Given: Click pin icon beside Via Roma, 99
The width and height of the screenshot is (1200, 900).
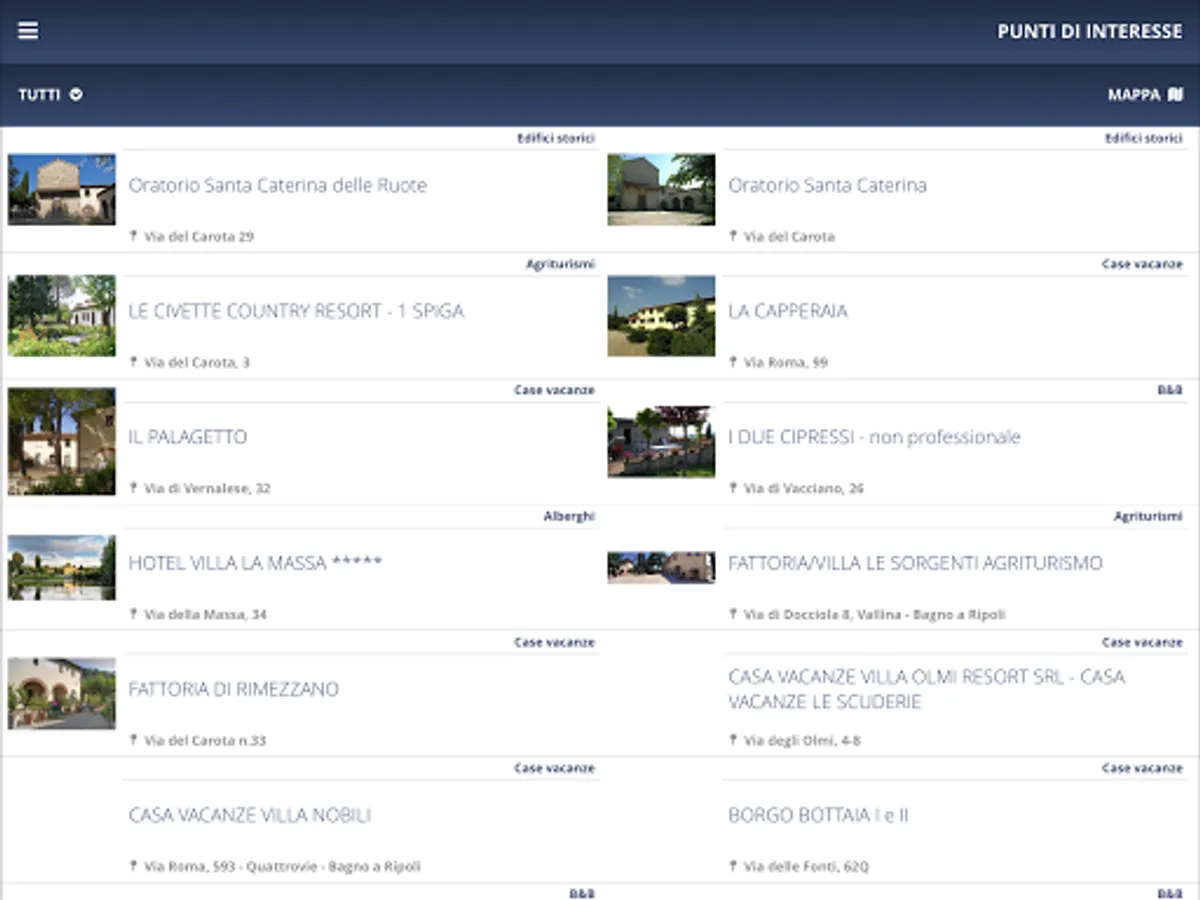Looking at the screenshot, I should coord(733,363).
